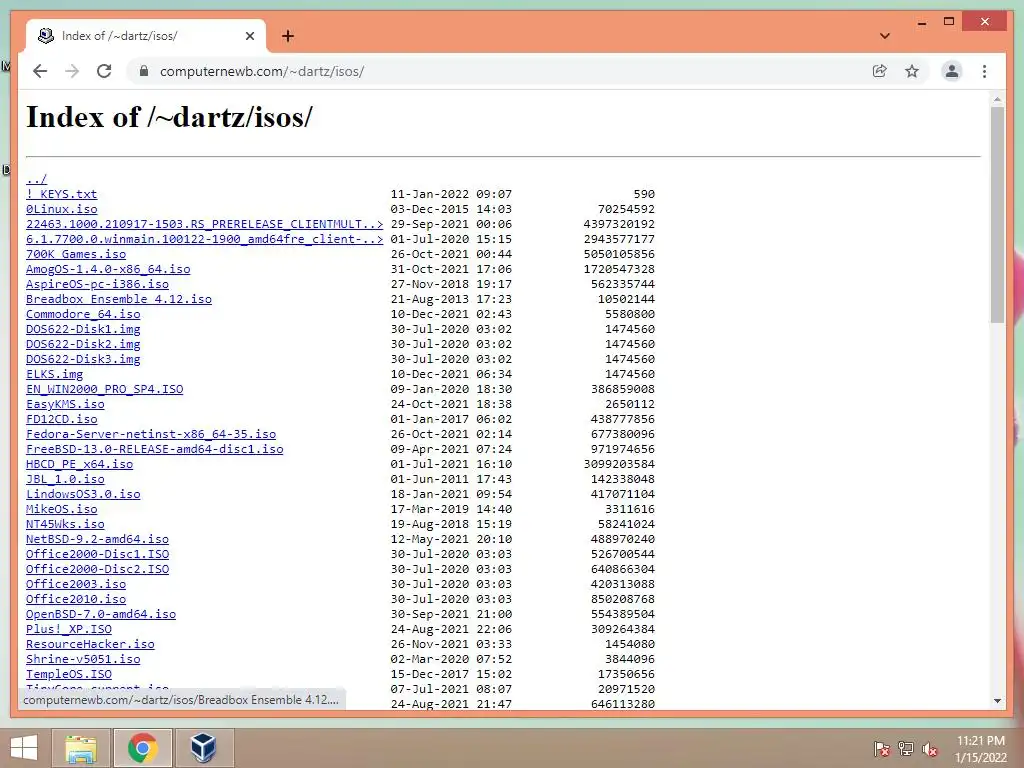Viewport: 1024px width, 768px height.
Task: Click the network tray icon
Action: pyautogui.click(x=906, y=749)
